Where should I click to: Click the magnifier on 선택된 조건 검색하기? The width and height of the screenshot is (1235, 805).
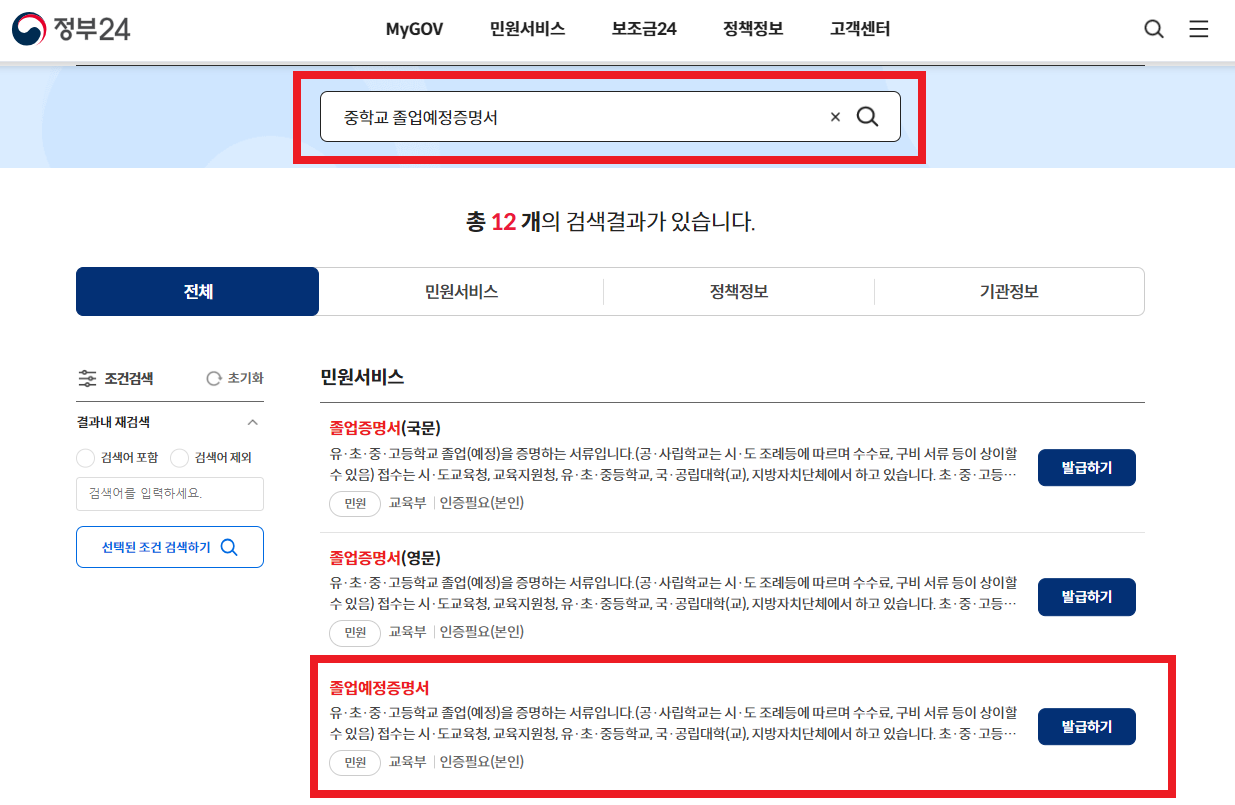point(230,546)
